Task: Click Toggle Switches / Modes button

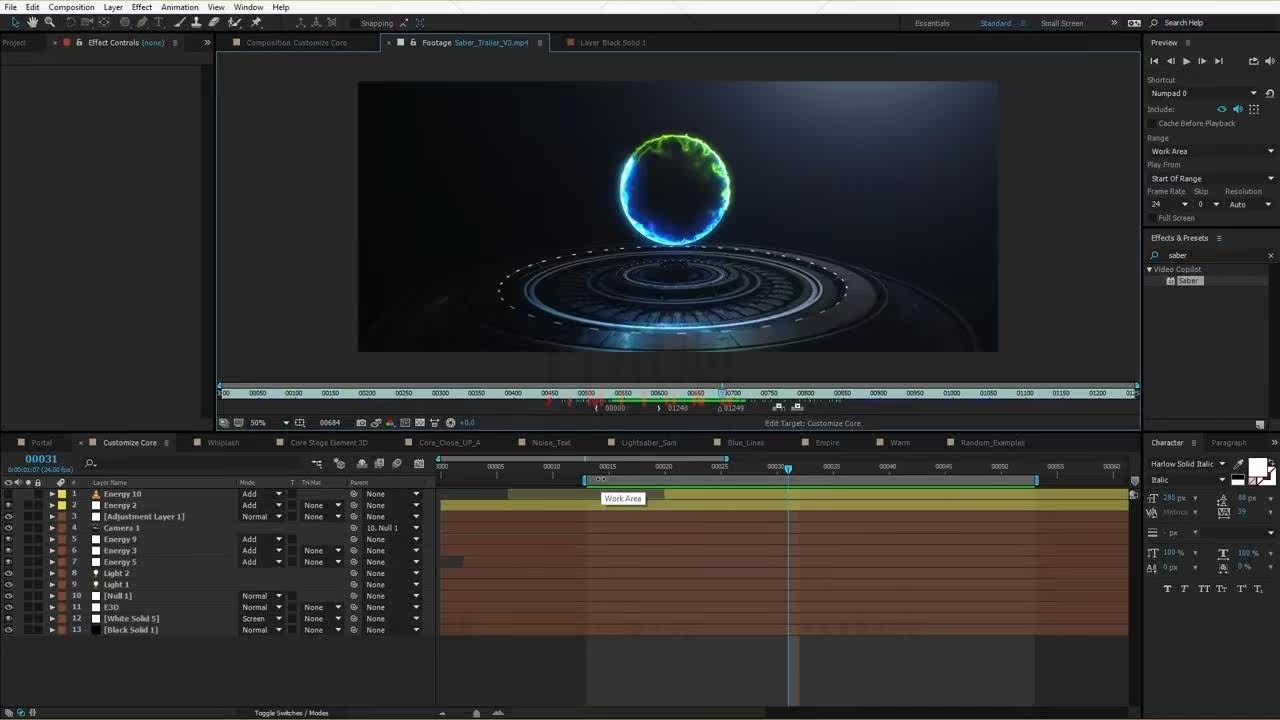Action: (x=291, y=713)
